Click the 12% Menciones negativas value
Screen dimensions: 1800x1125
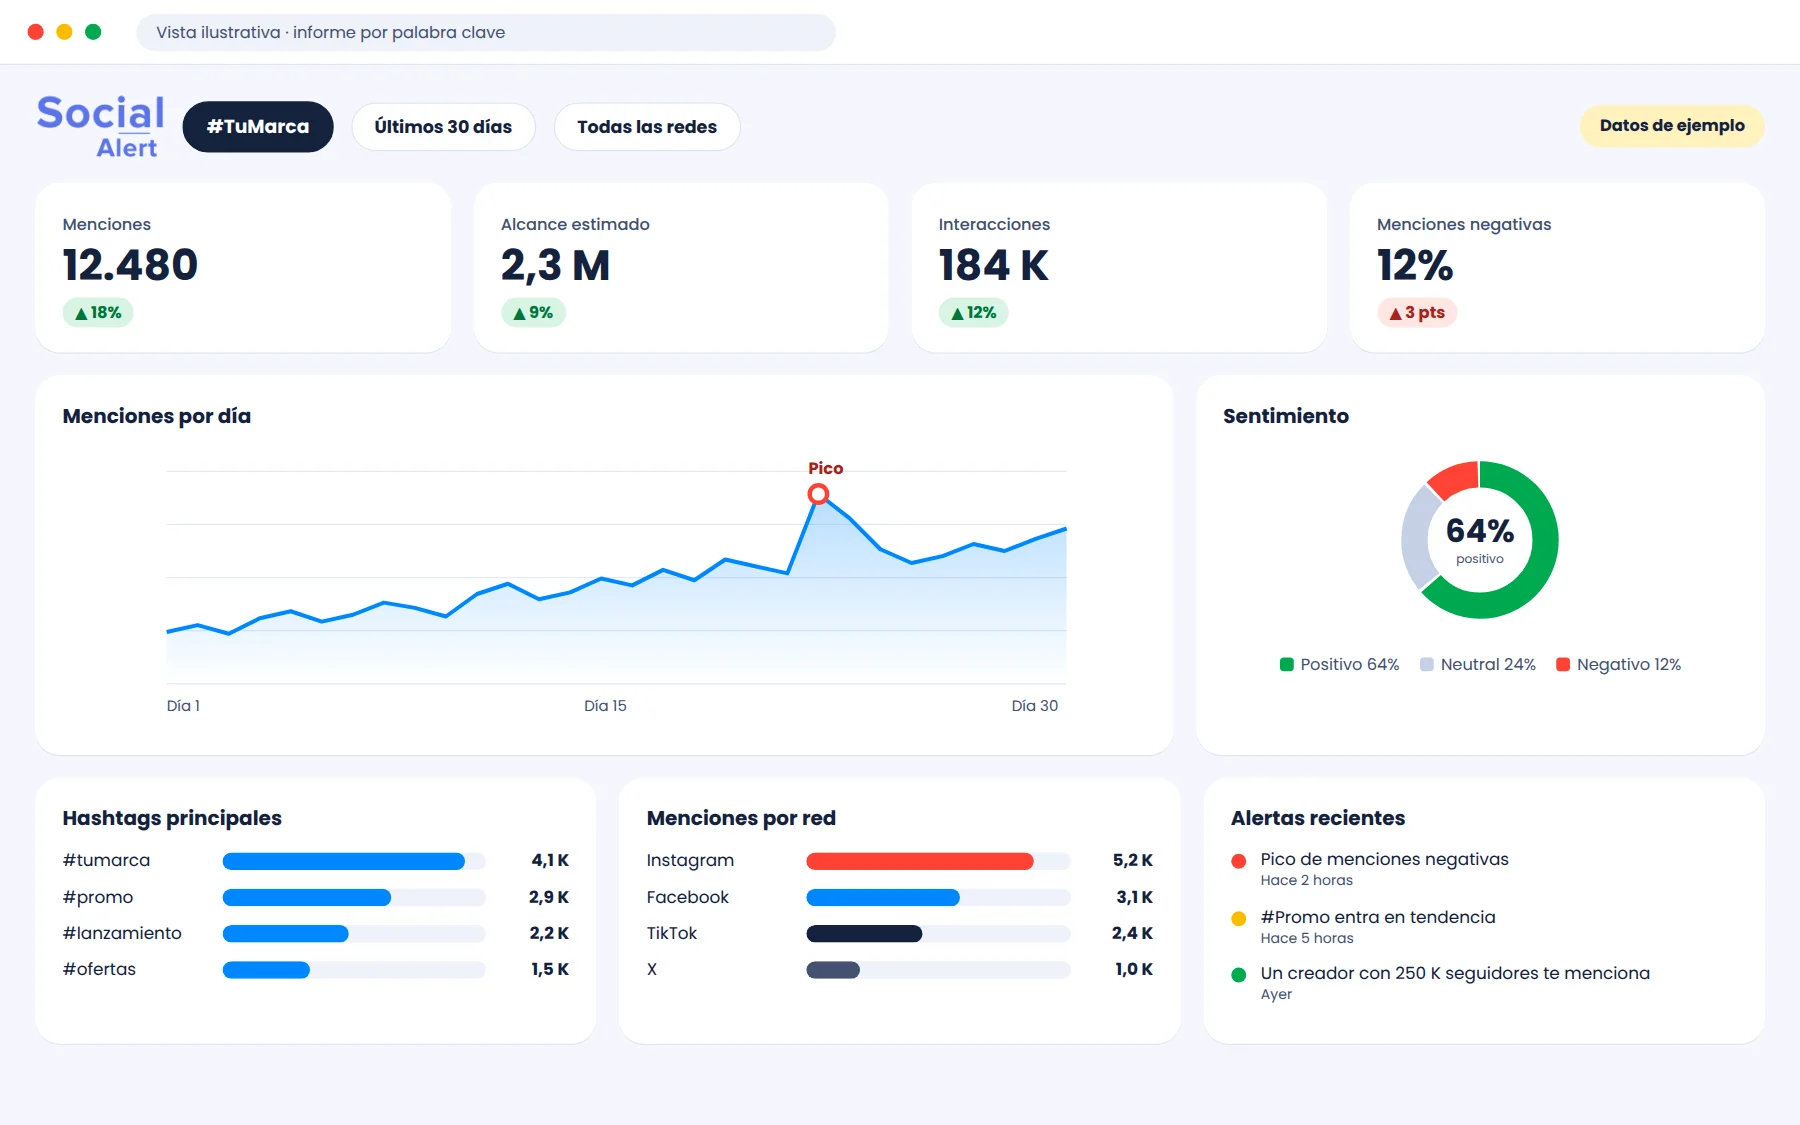1415,265
